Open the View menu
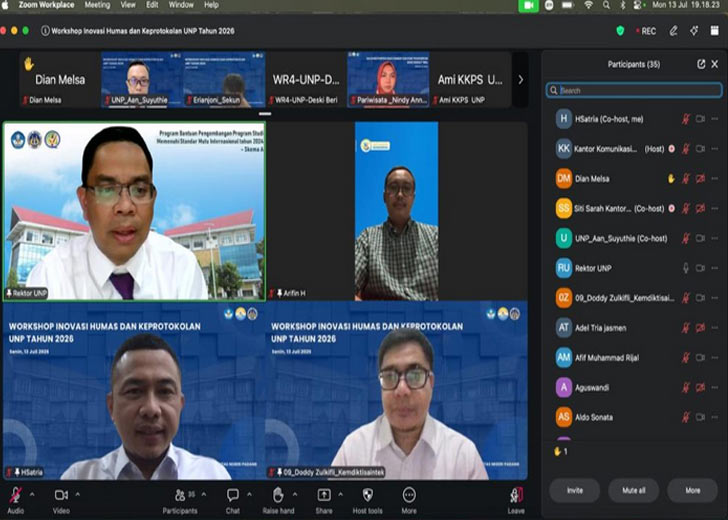 point(128,5)
